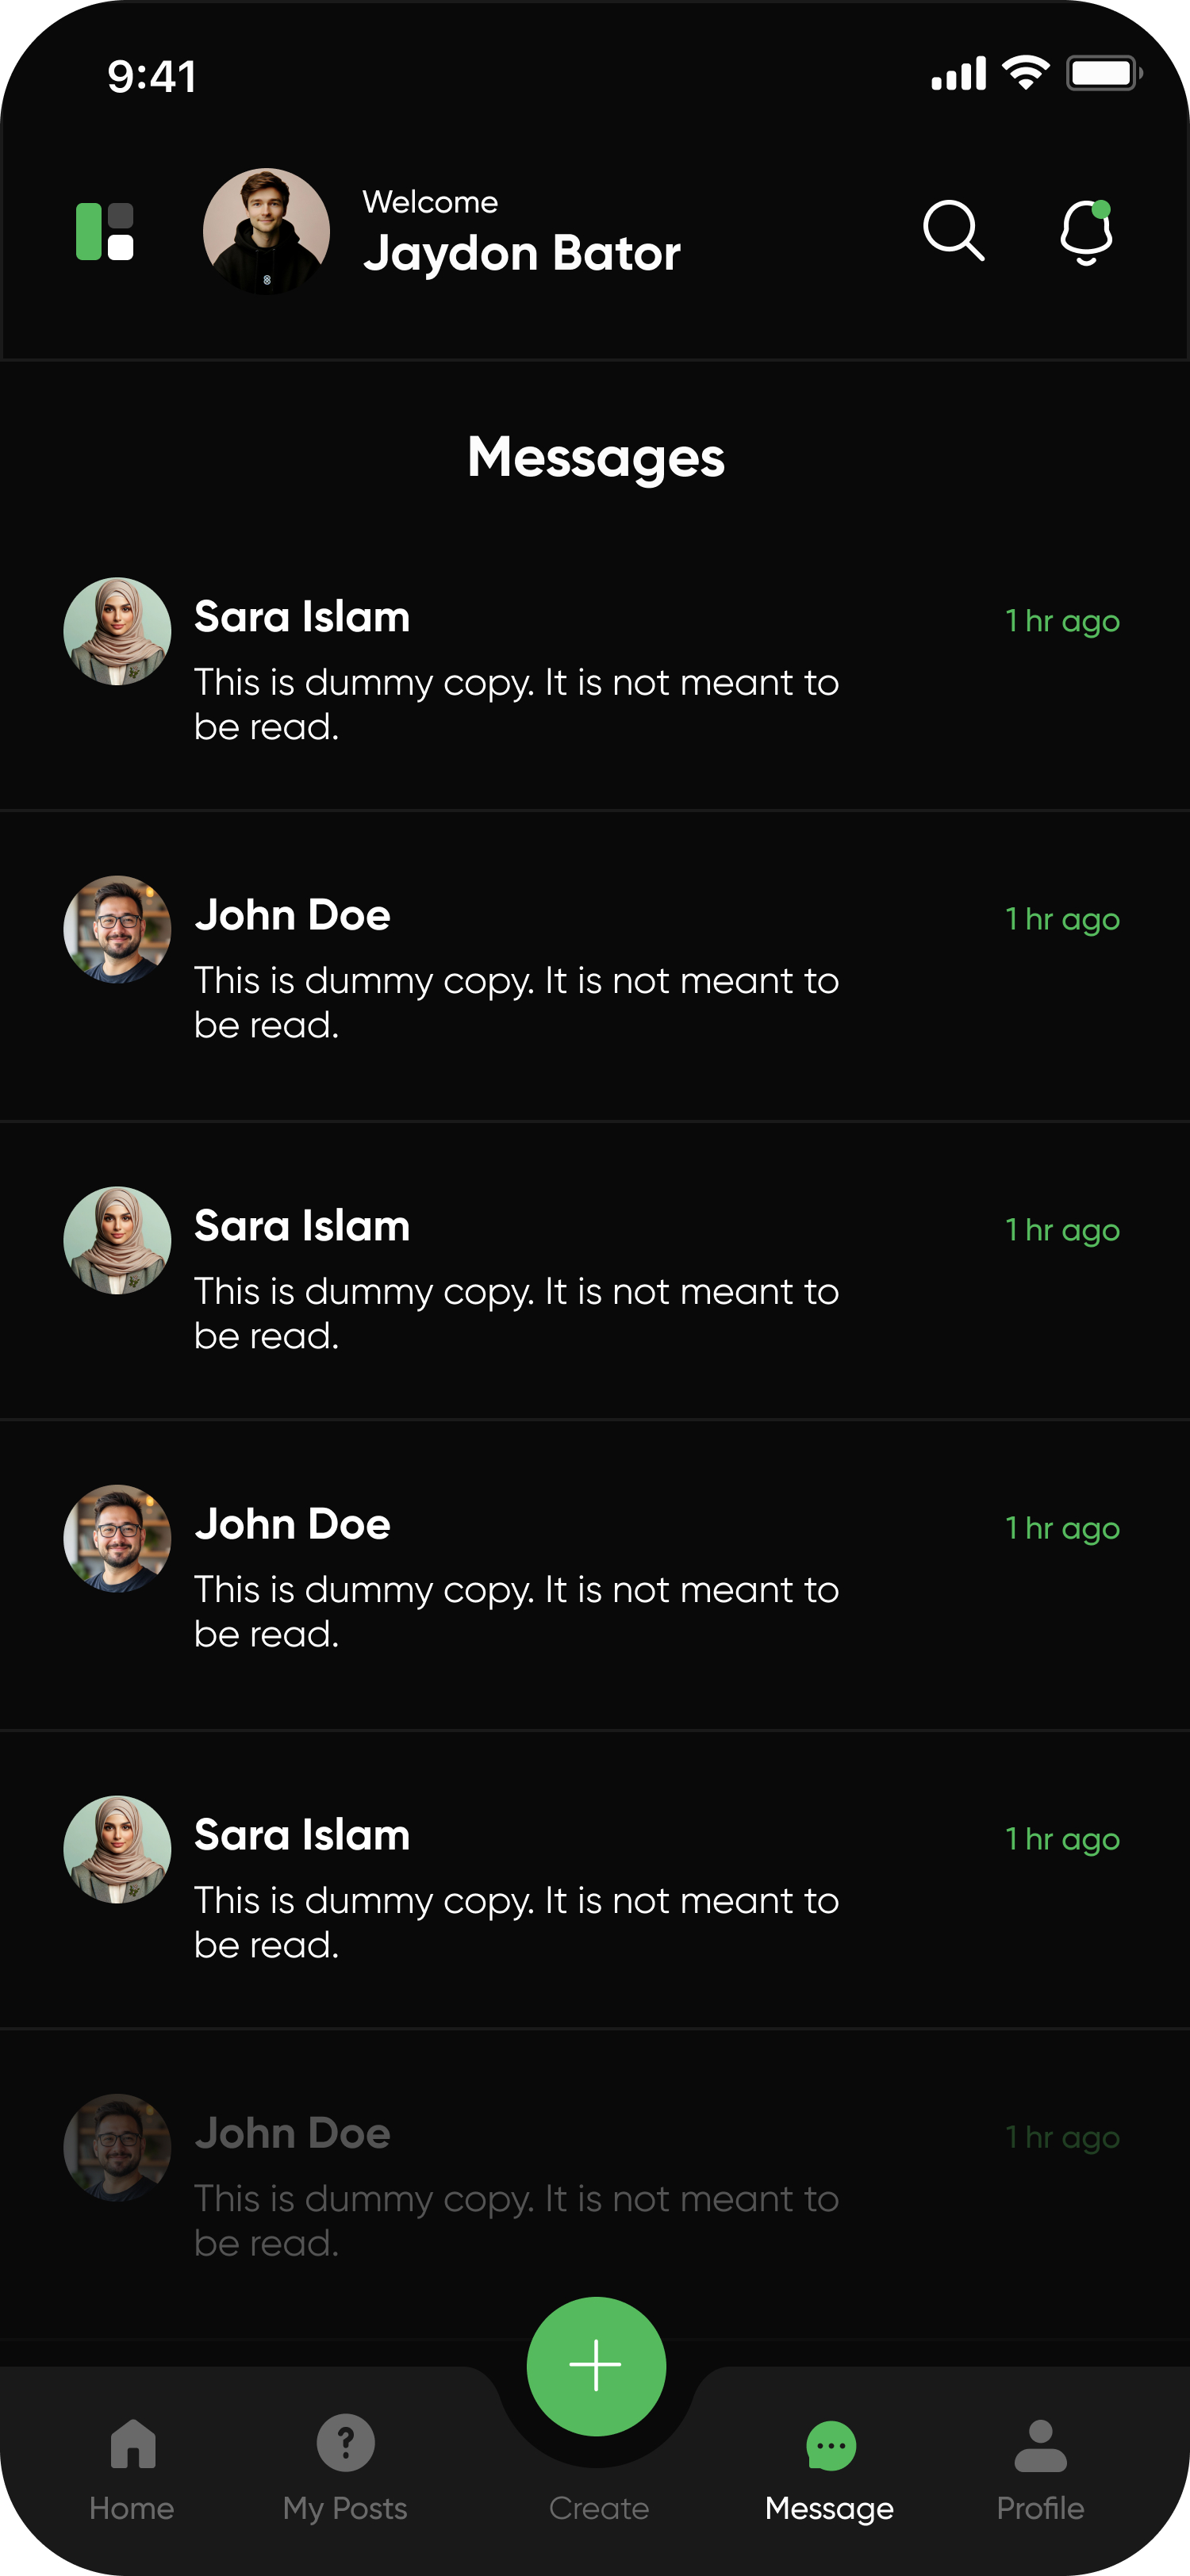Go to the Home tab
Screen dimensions: 1190x2576
pos(132,2466)
